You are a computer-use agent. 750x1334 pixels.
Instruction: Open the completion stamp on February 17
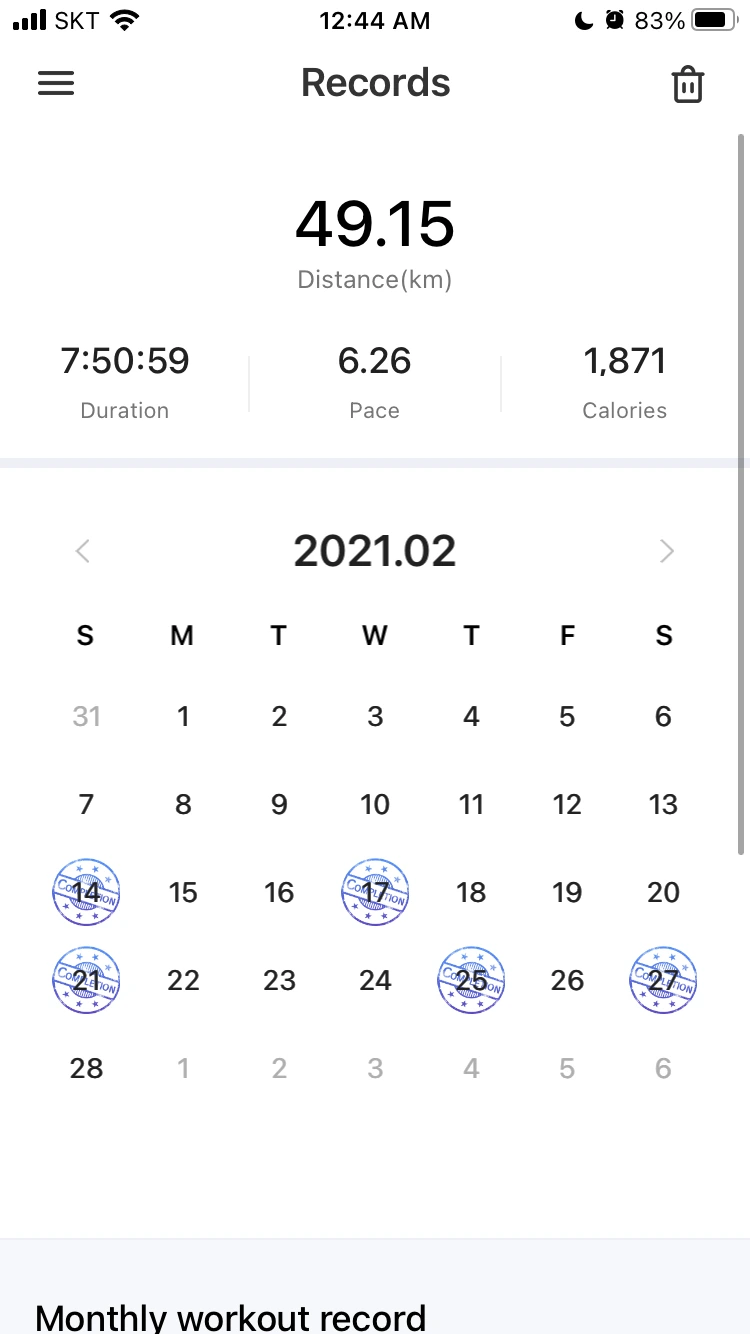(x=375, y=892)
